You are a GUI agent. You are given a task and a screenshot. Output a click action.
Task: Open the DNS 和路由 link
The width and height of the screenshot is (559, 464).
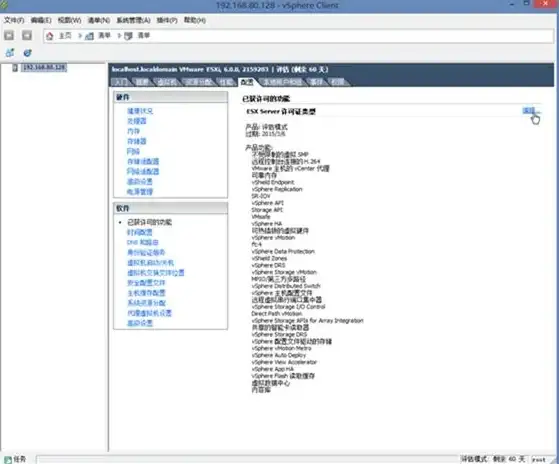pyautogui.click(x=143, y=242)
